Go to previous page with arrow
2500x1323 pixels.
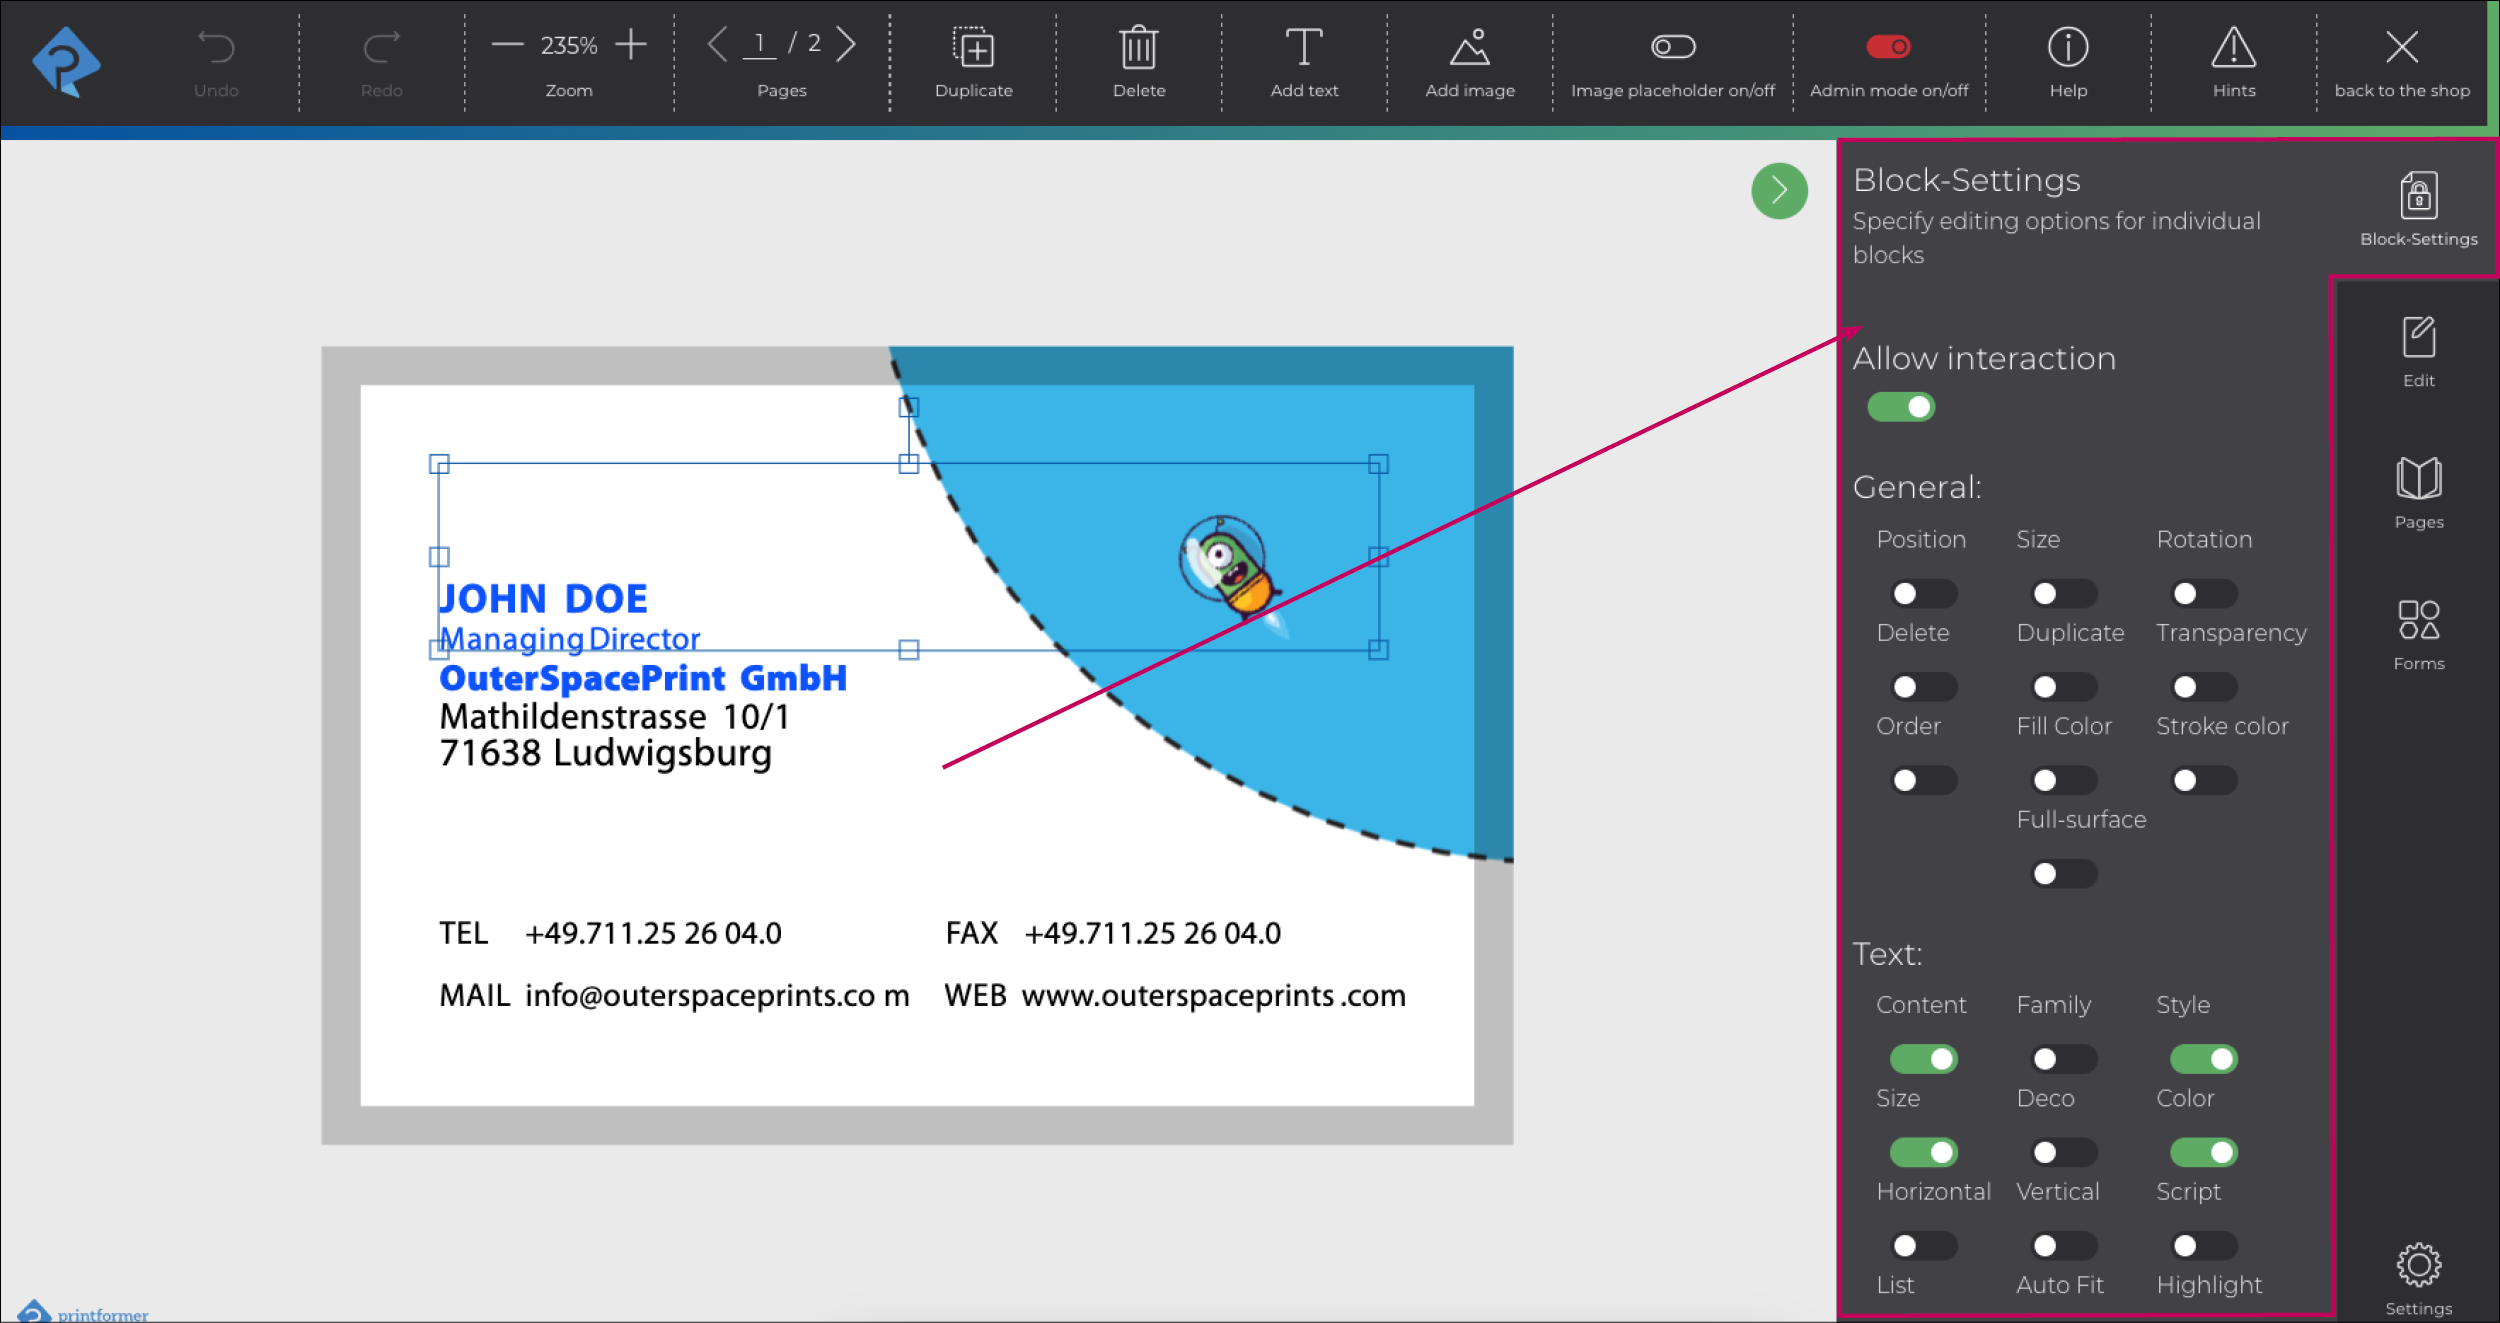coord(716,44)
